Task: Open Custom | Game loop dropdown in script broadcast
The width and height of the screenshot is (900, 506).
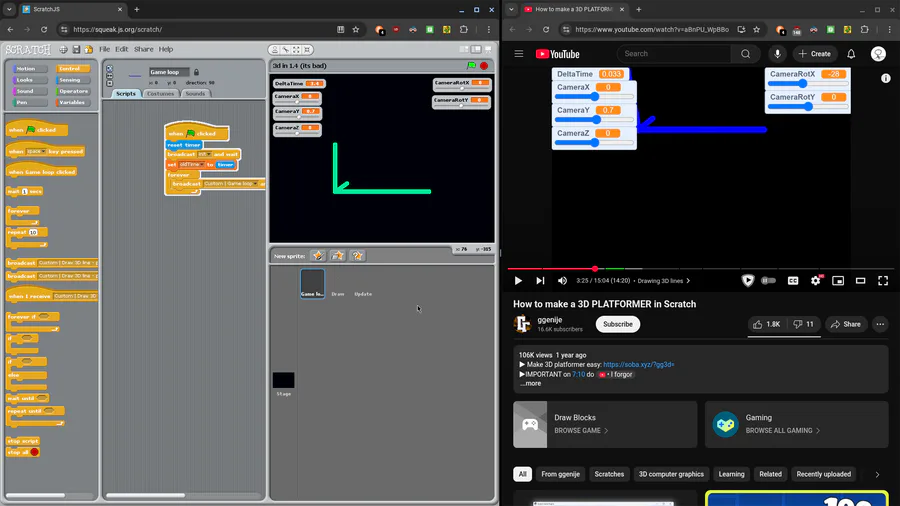Action: point(231,184)
